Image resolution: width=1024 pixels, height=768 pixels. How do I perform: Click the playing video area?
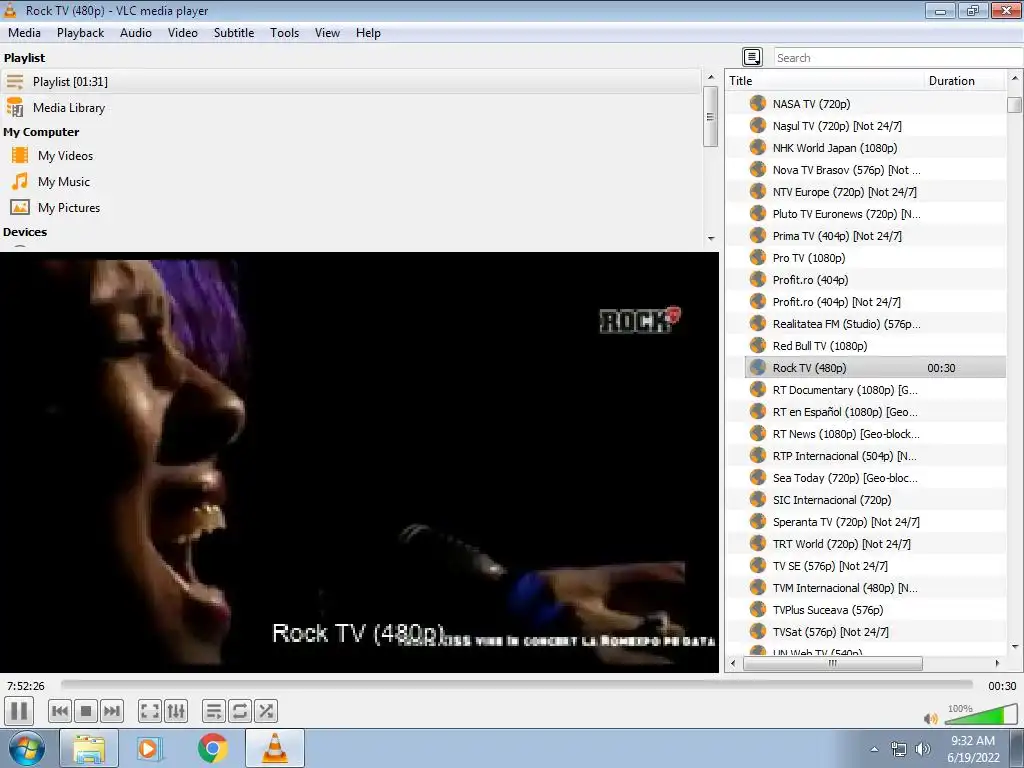coord(359,462)
